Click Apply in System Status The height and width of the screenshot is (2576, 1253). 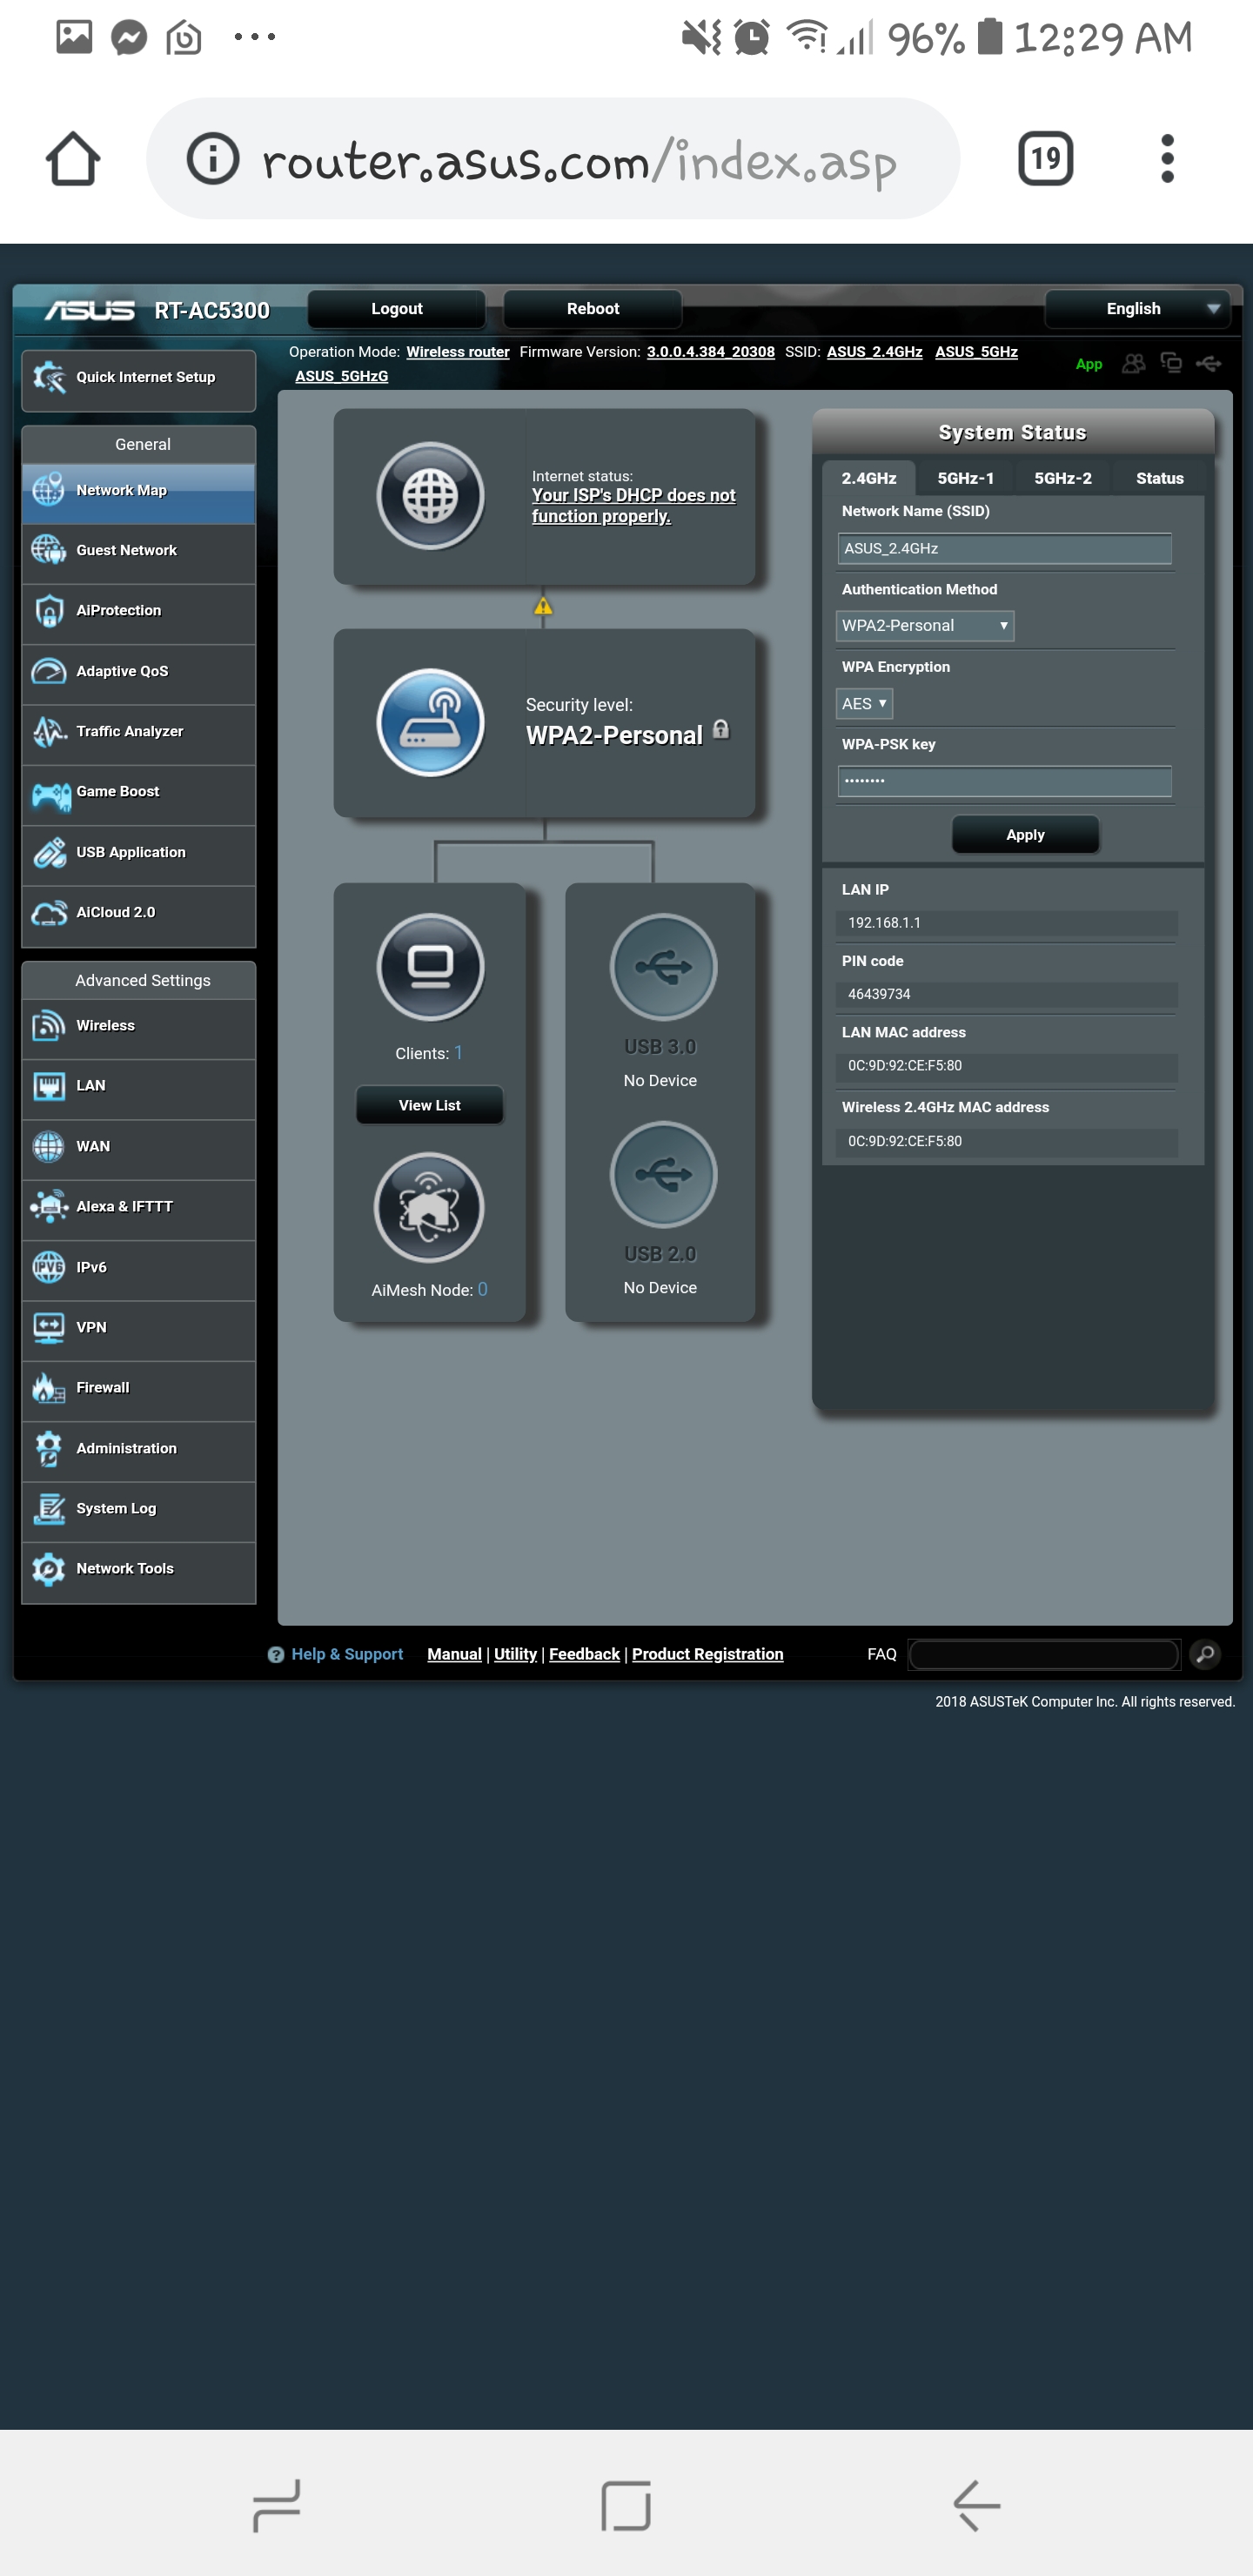1025,835
